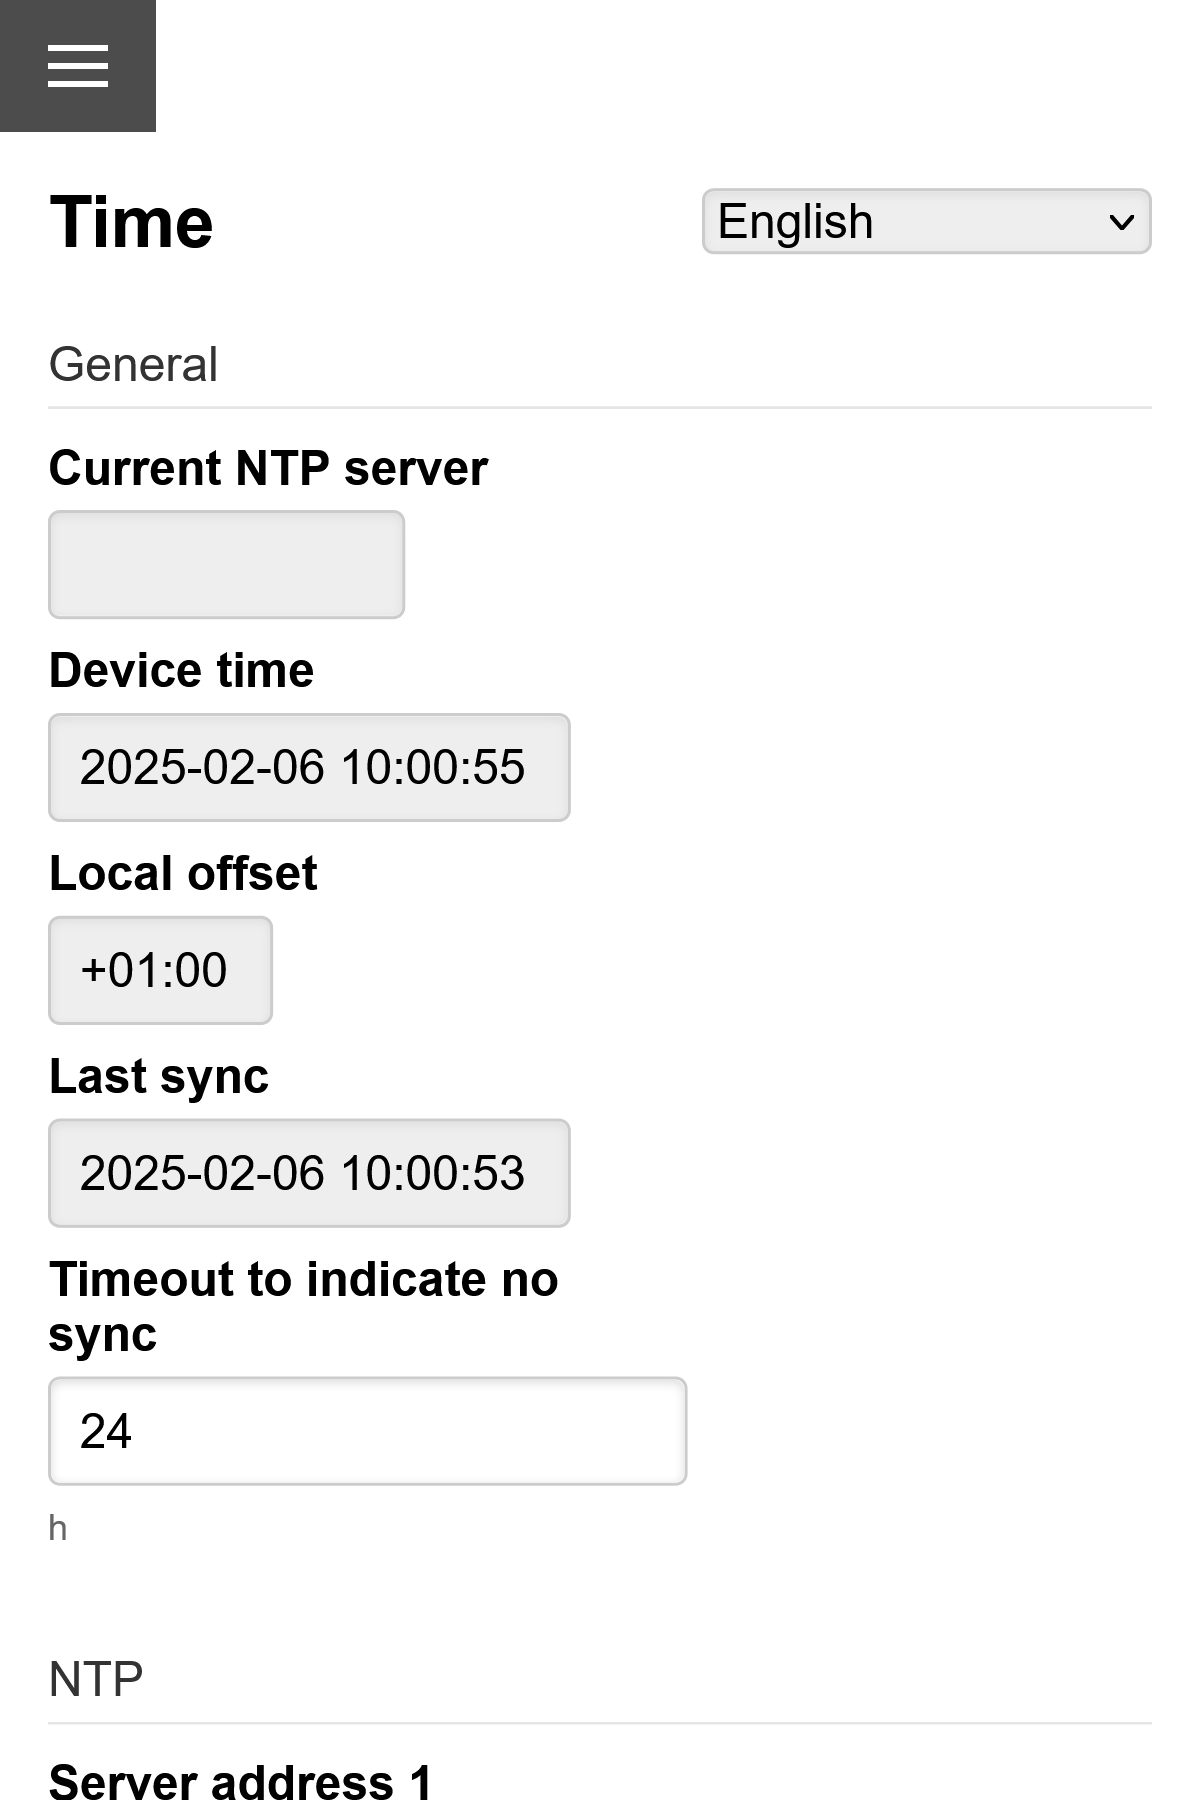Click the Last sync timestamp
Screen dimensions: 1200x1800
(x=307, y=1172)
